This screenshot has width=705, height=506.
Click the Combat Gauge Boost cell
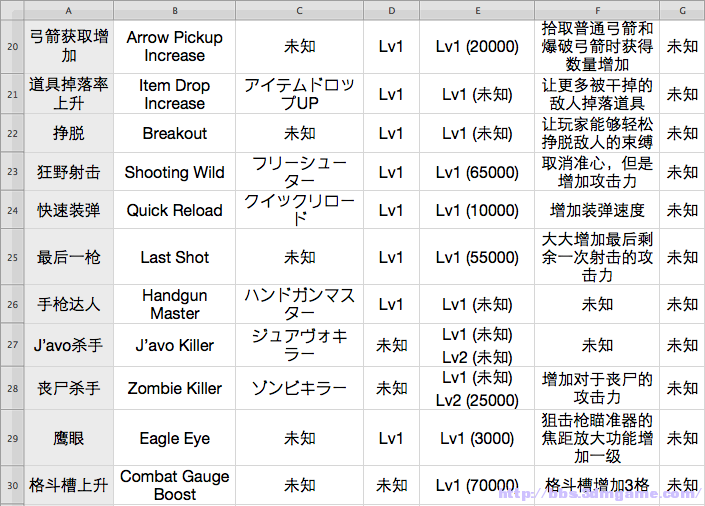[x=174, y=485]
